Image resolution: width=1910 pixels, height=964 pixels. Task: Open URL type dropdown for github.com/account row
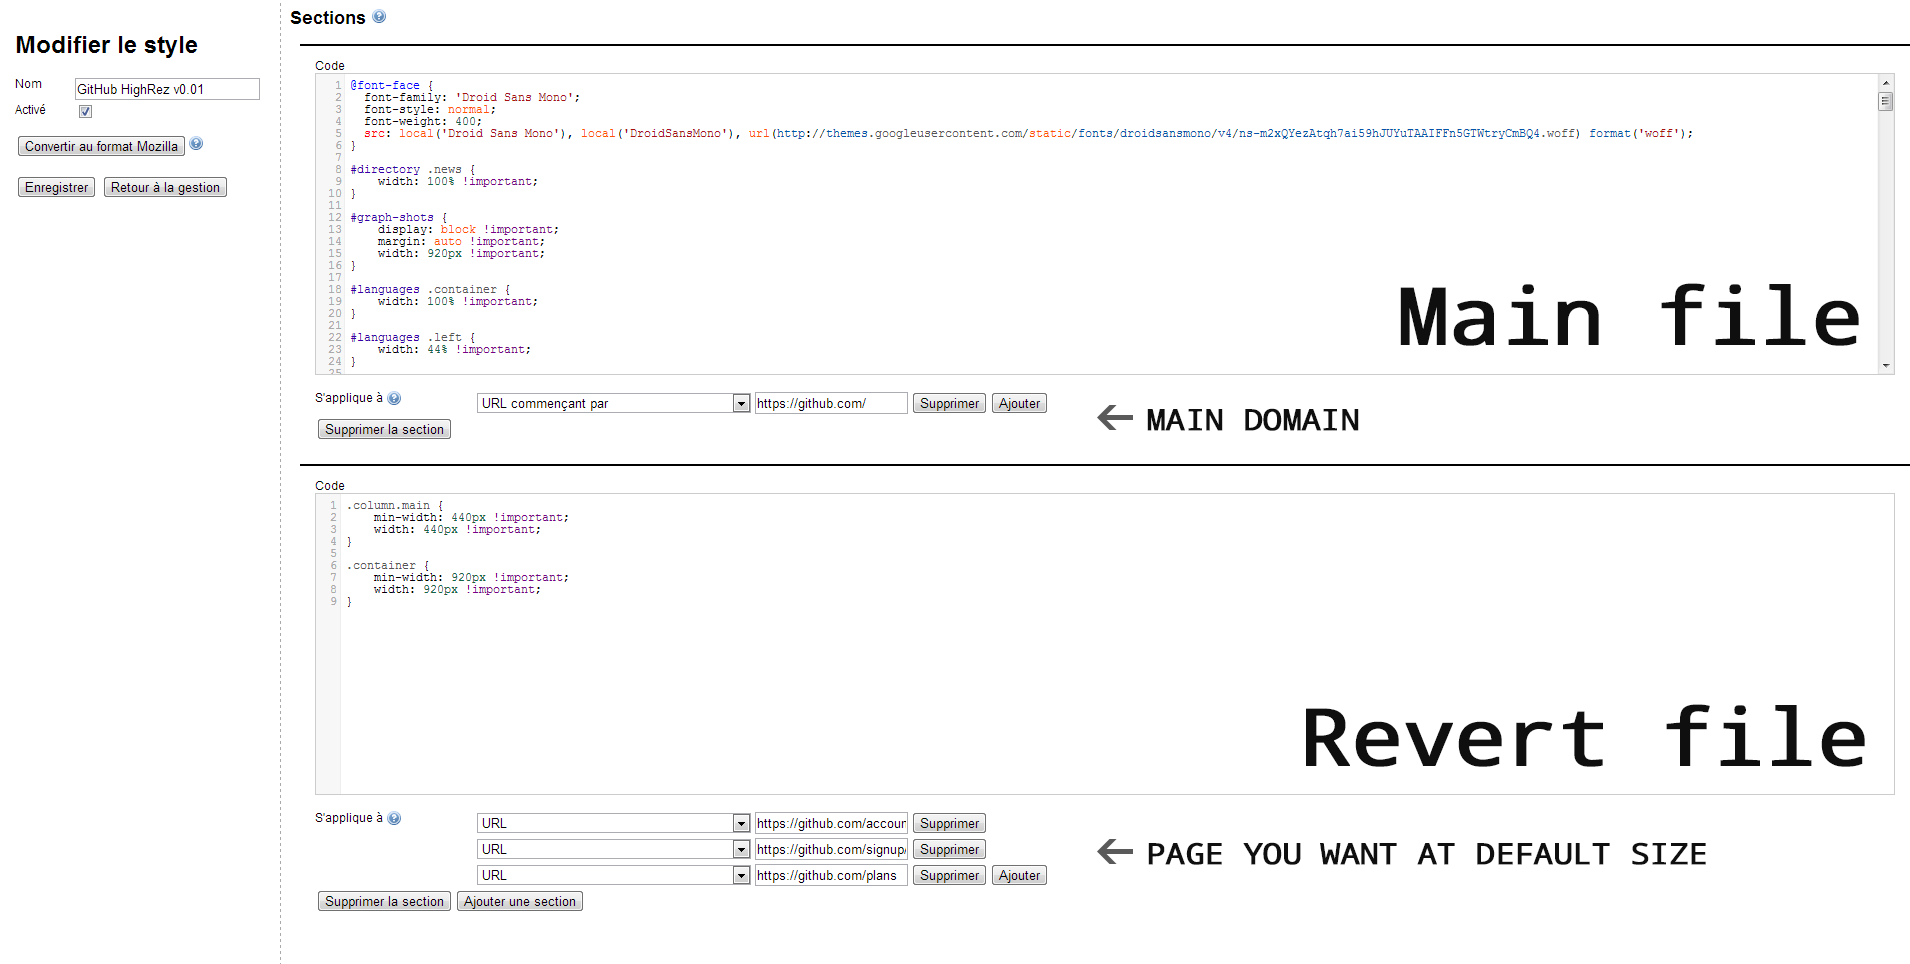tap(613, 823)
